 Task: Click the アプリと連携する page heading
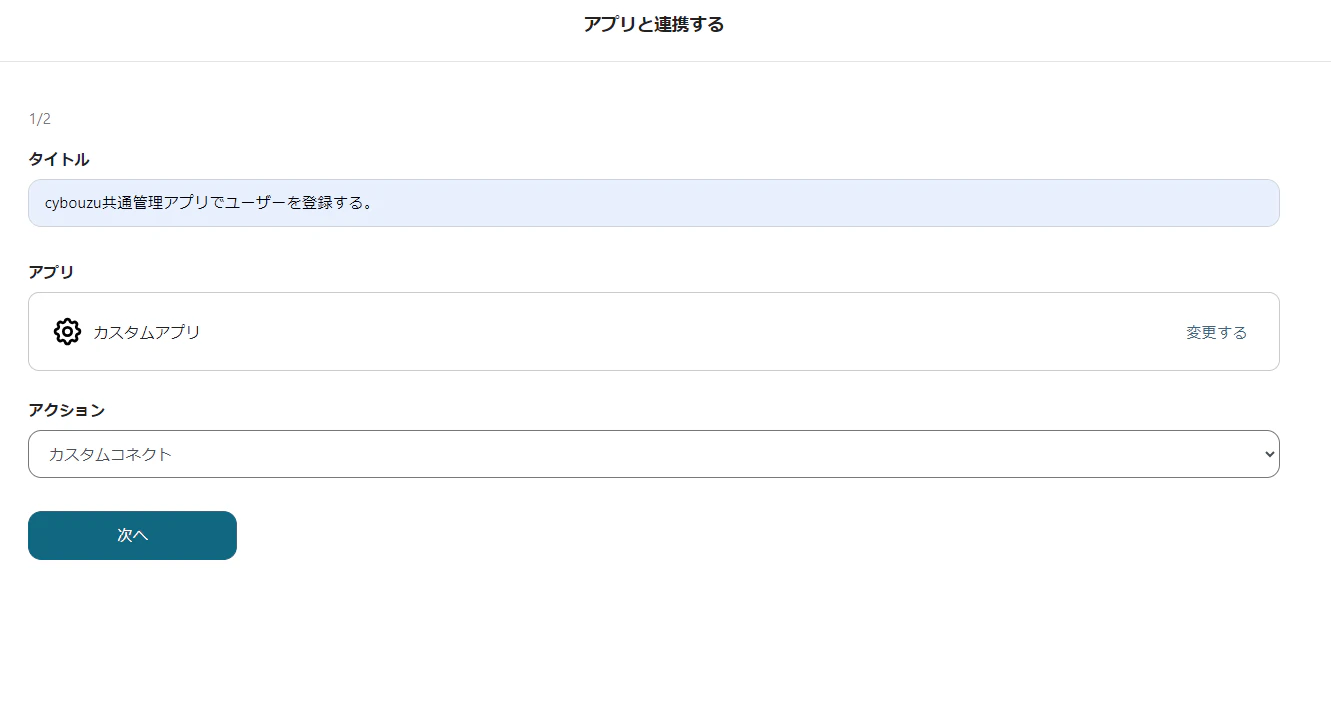click(654, 24)
